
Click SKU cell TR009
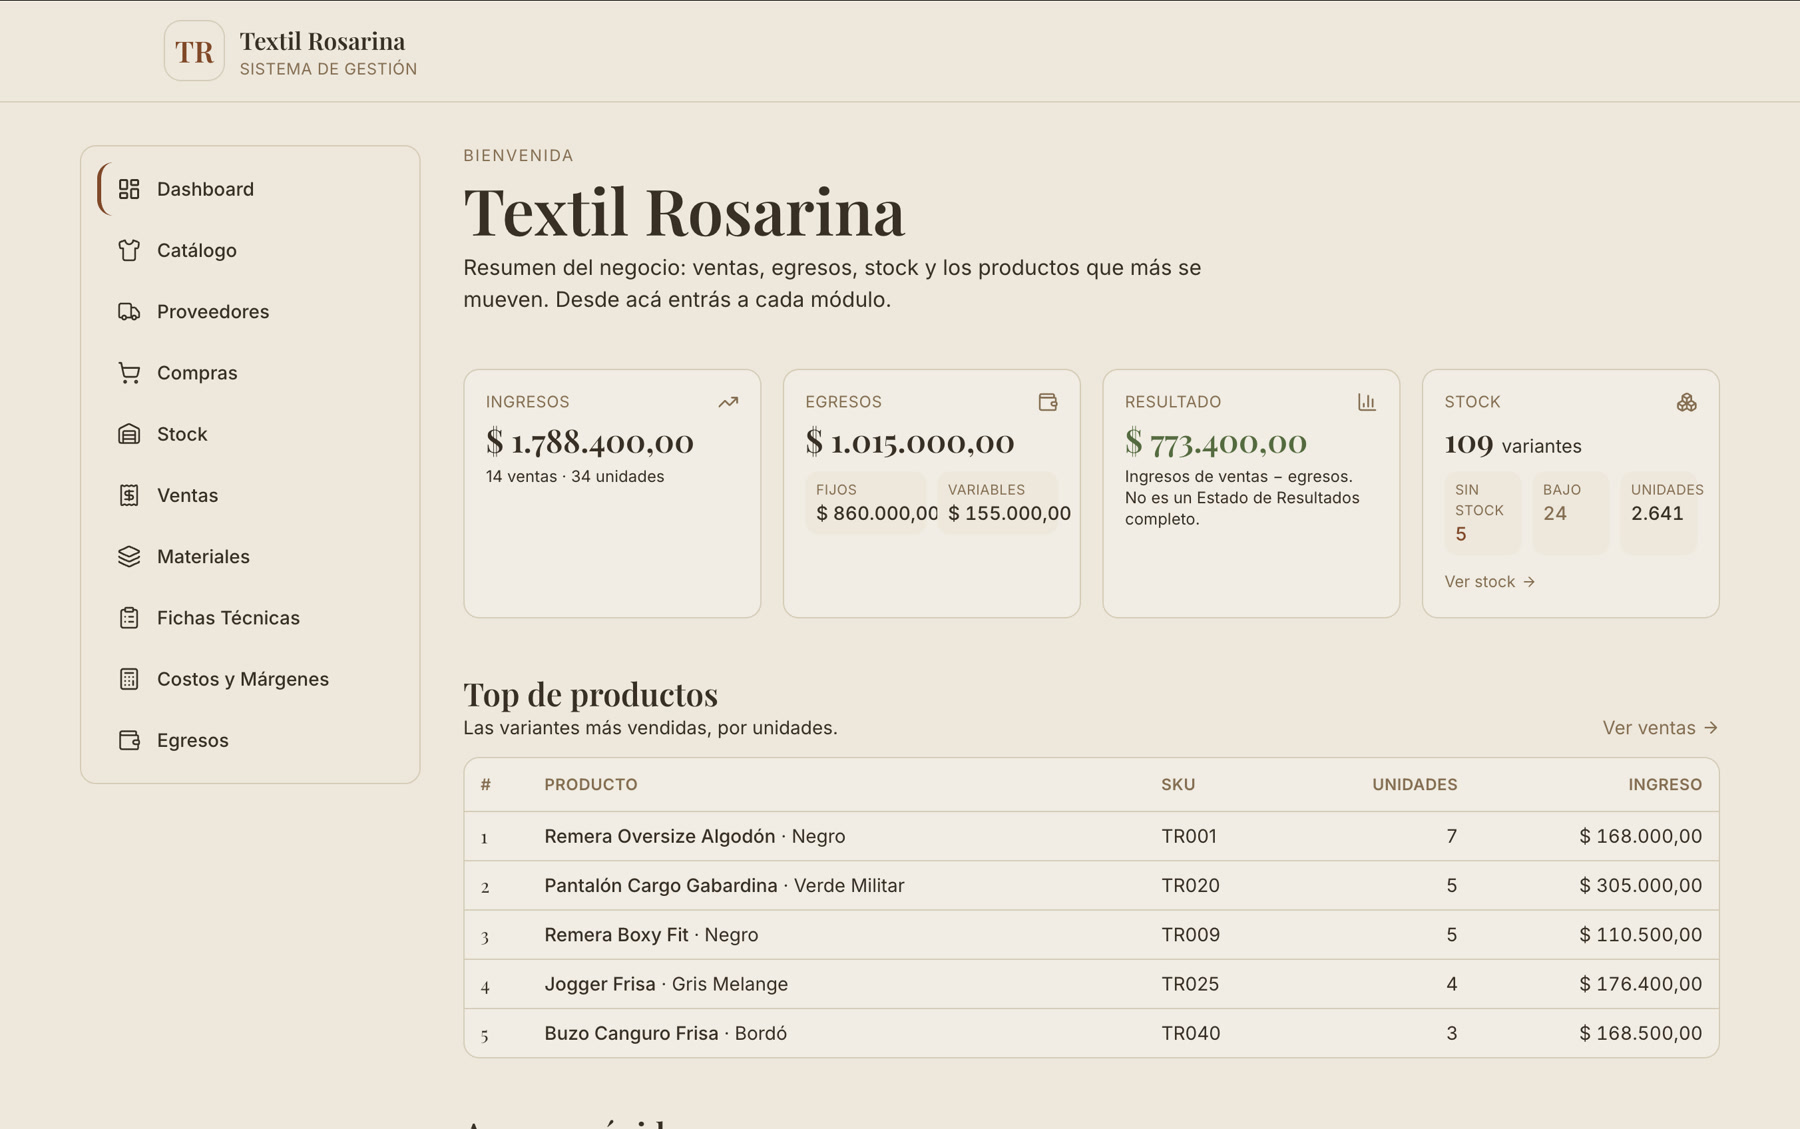(1190, 935)
